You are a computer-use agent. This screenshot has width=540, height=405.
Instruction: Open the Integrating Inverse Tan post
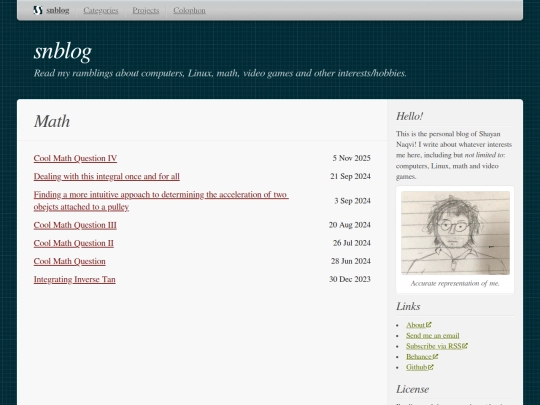74,279
